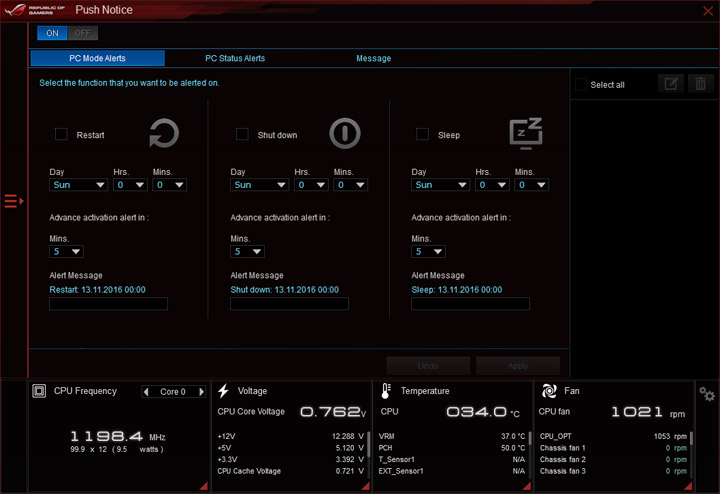
Task: Click the Shut down power icon
Action: click(x=345, y=134)
